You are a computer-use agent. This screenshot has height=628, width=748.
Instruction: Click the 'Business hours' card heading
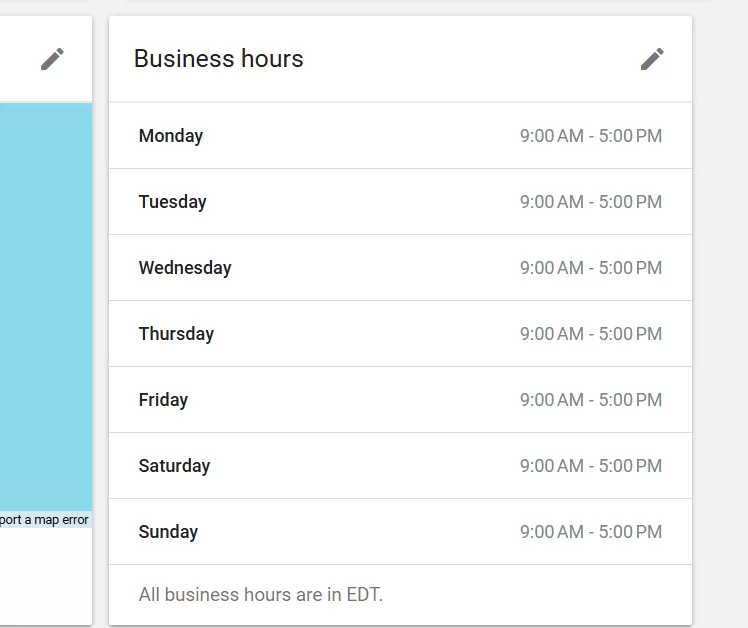219,59
